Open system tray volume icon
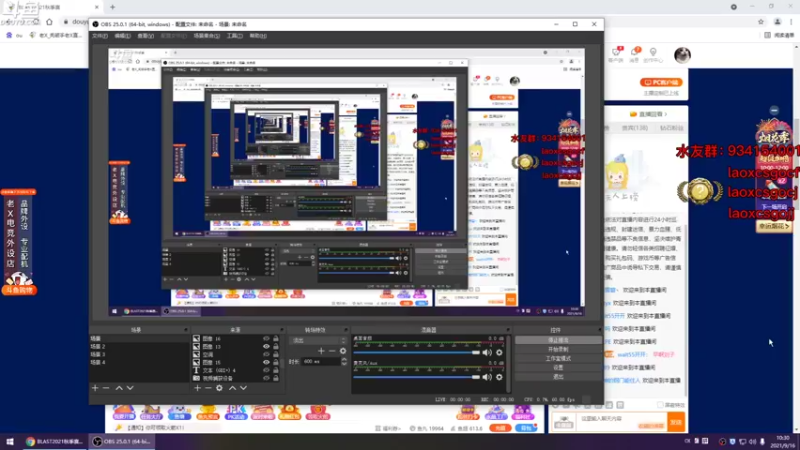 [753, 441]
